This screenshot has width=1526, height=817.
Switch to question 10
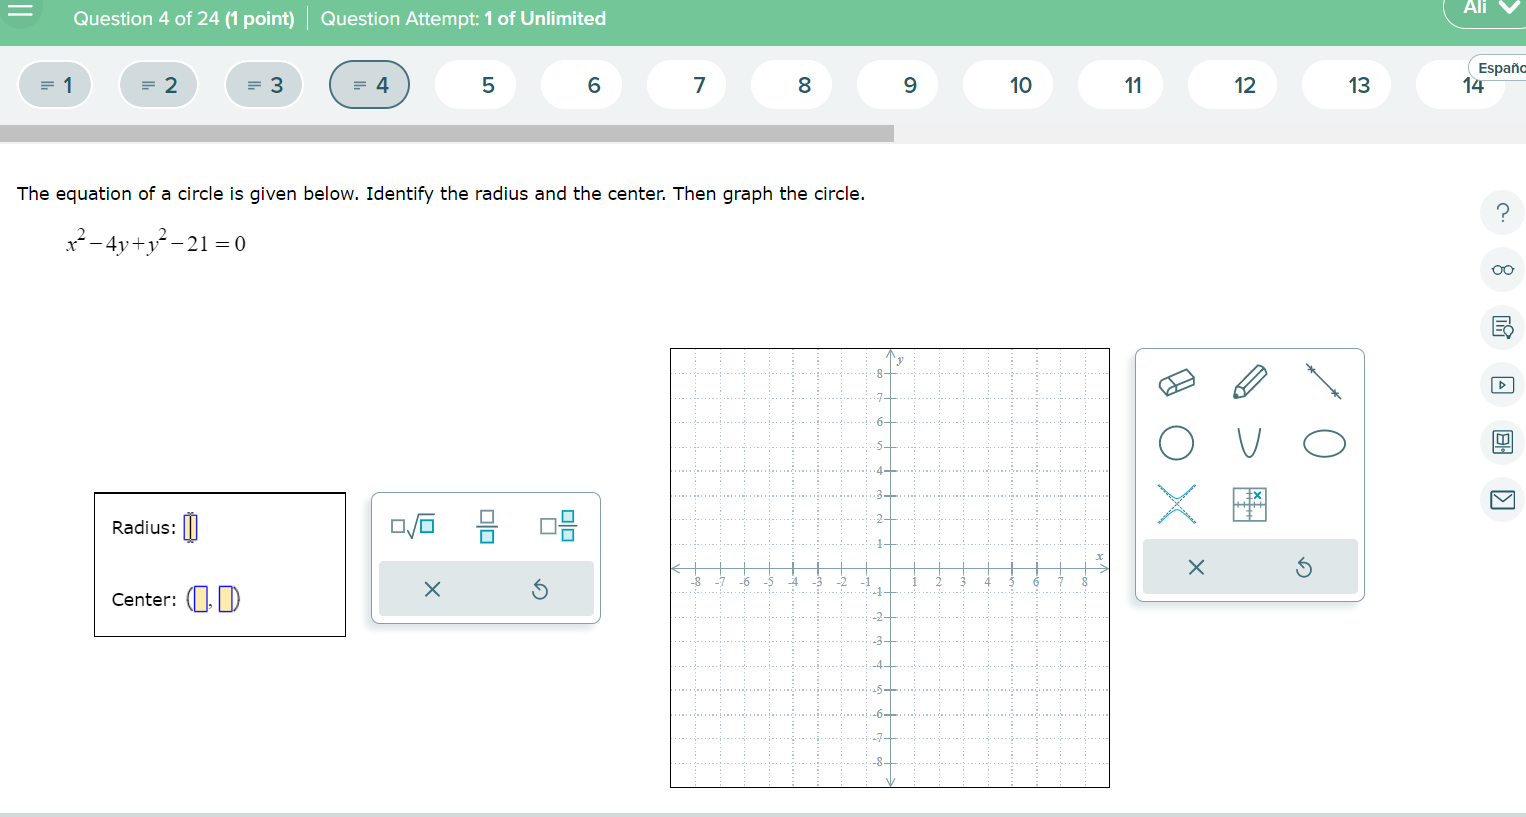[x=1007, y=85]
